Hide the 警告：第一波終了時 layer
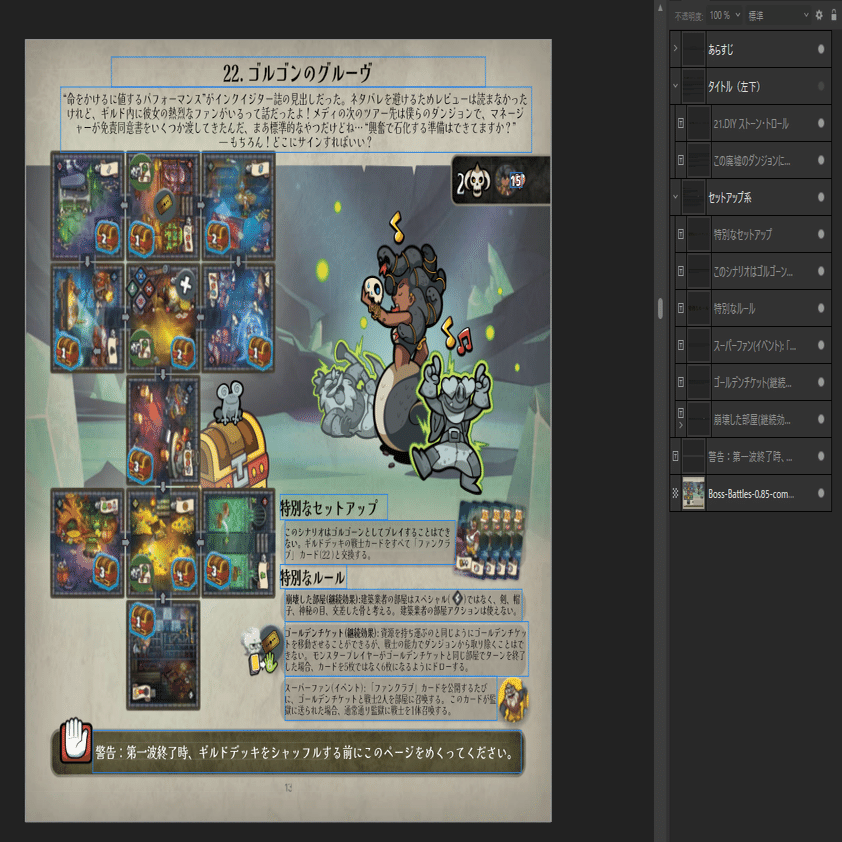 (821, 456)
